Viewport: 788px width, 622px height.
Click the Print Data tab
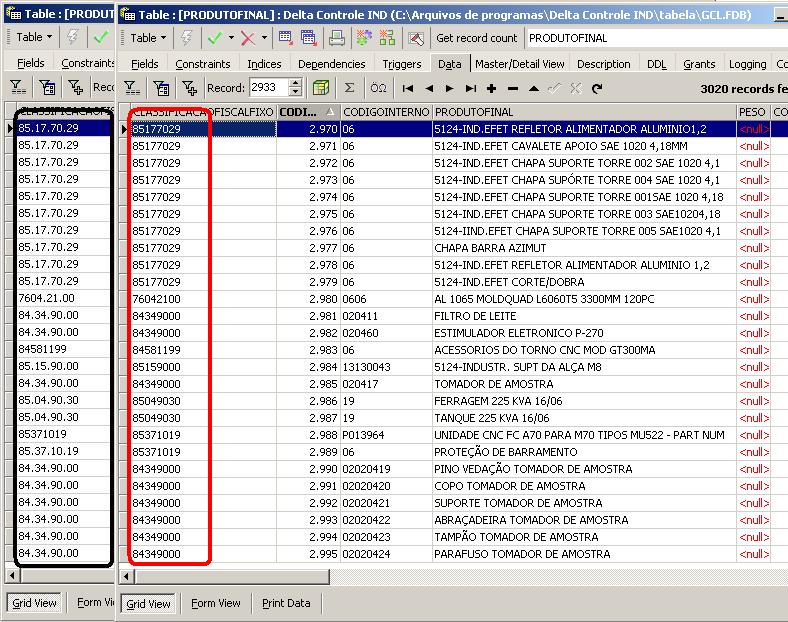pyautogui.click(x=285, y=603)
